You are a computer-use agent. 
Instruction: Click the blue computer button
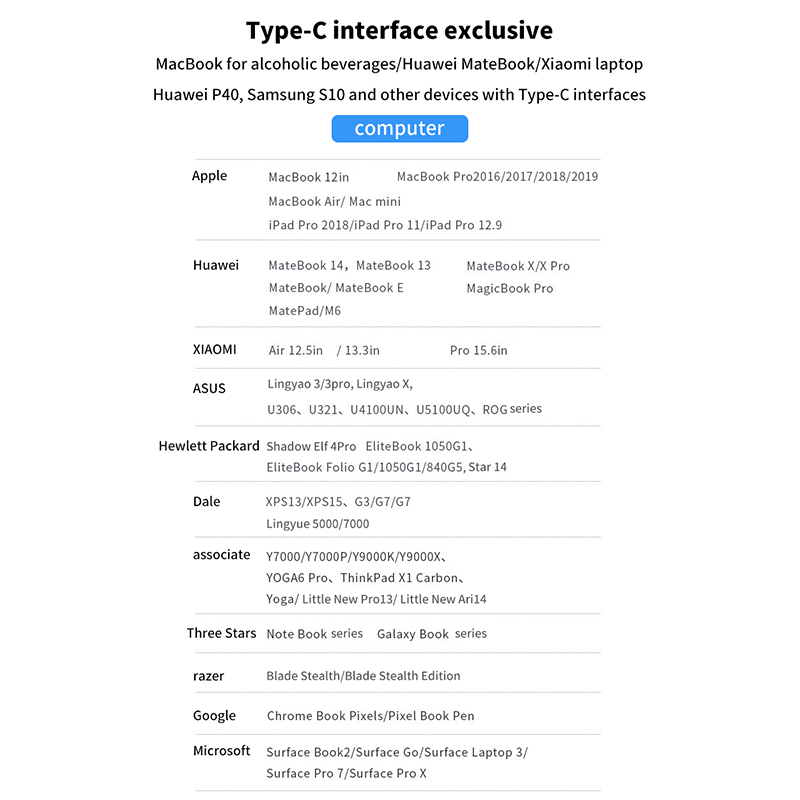click(x=399, y=128)
